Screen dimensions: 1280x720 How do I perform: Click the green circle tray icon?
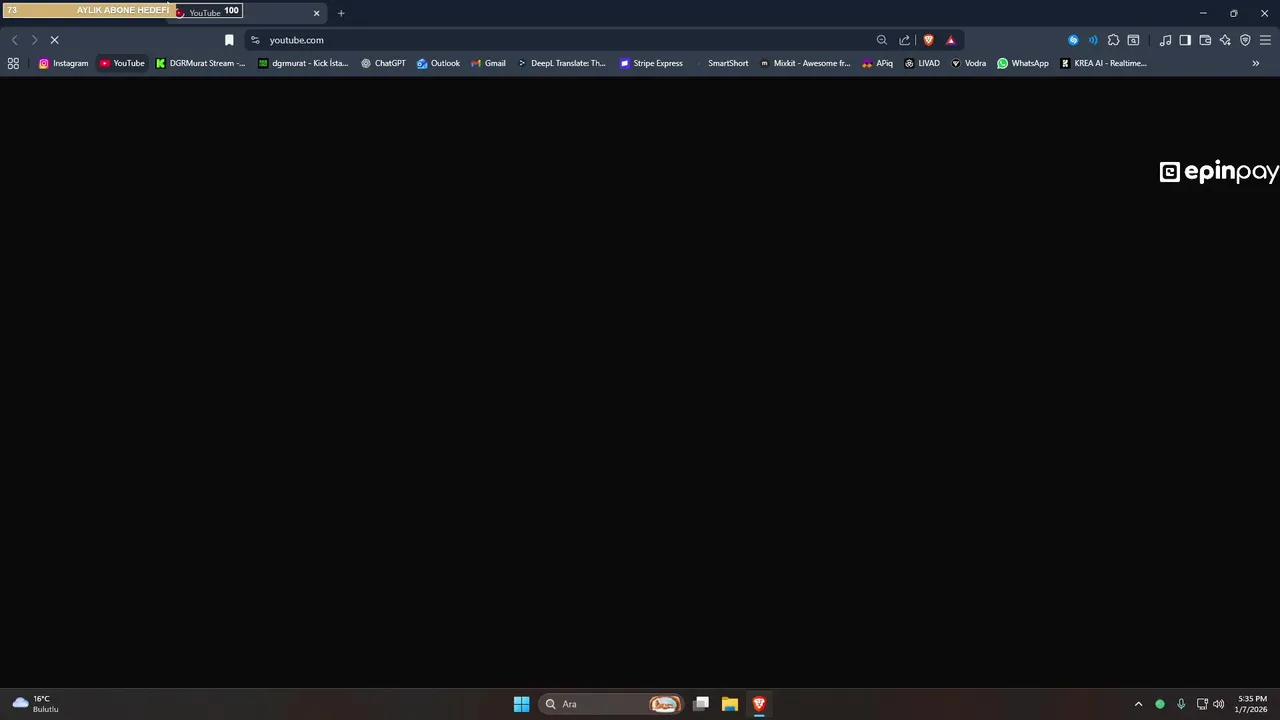pos(1160,704)
